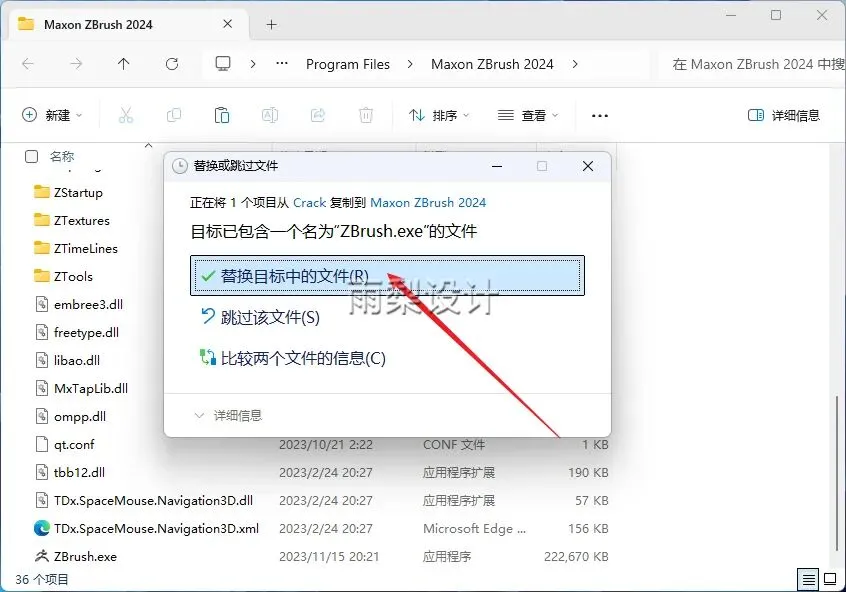
Task: Click the Cut scissors icon
Action: click(x=126, y=115)
